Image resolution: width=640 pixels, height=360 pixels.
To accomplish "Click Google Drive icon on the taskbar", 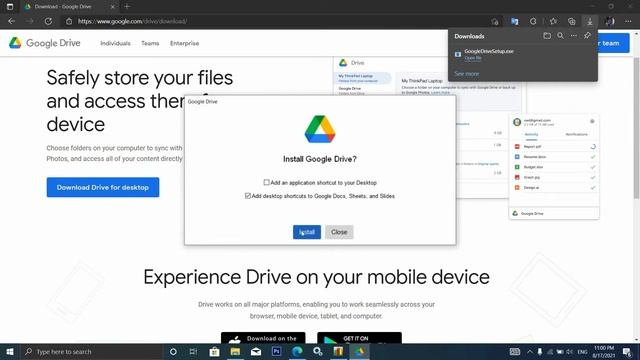I will pyautogui.click(x=360, y=352).
